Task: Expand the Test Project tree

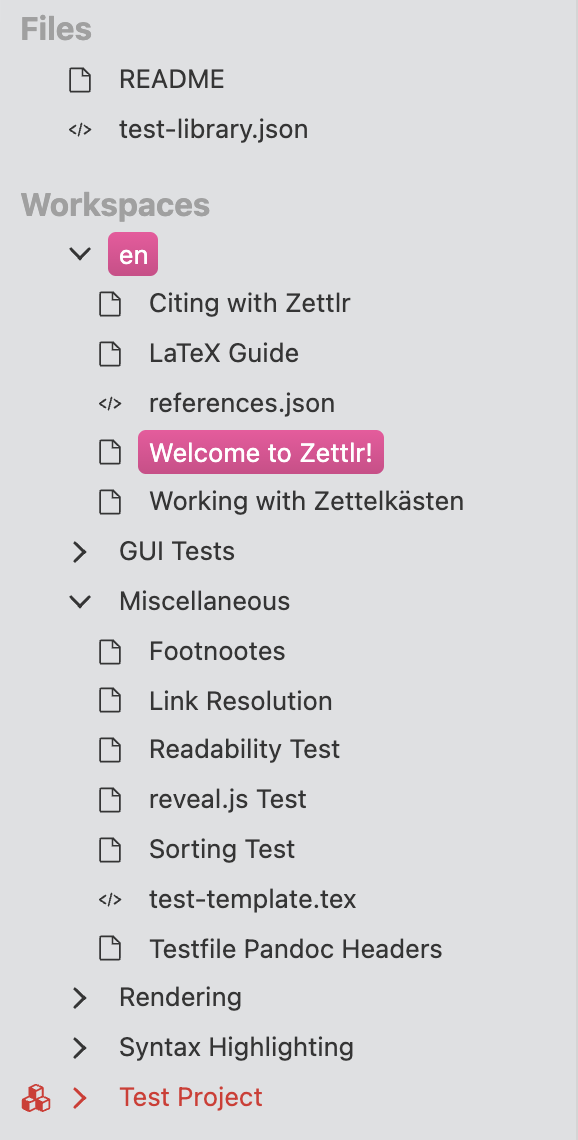Action: 80,1098
